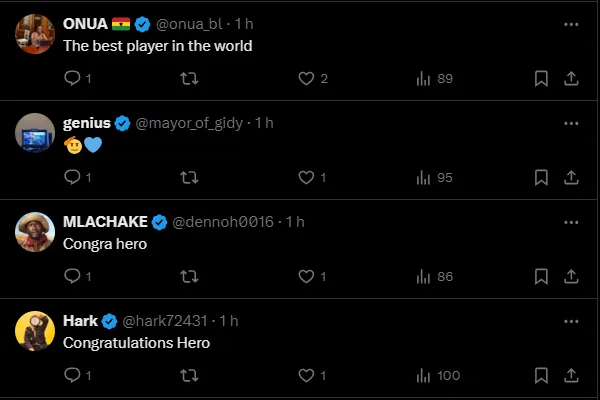Bookmark MLACHAKE's tweet
This screenshot has height=400, width=600.
pos(541,276)
